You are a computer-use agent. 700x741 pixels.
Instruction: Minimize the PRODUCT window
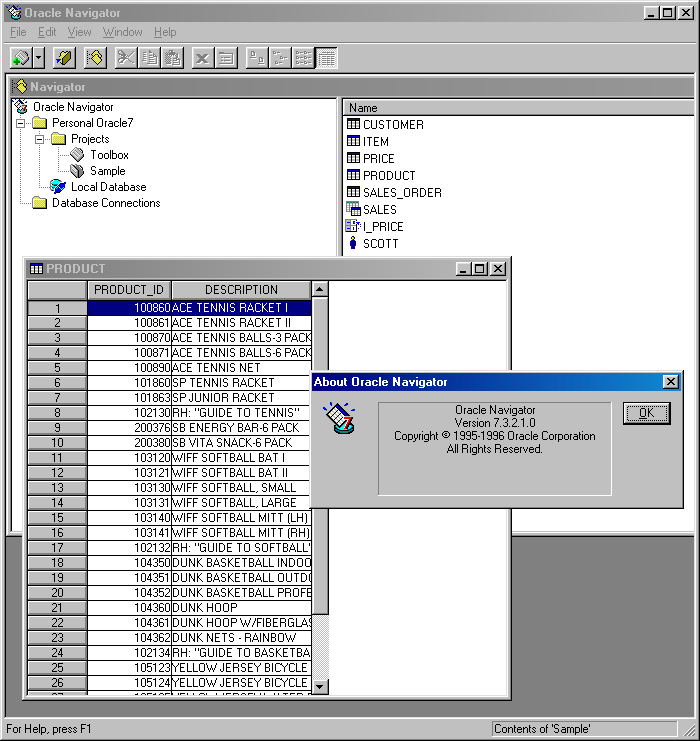pos(464,269)
